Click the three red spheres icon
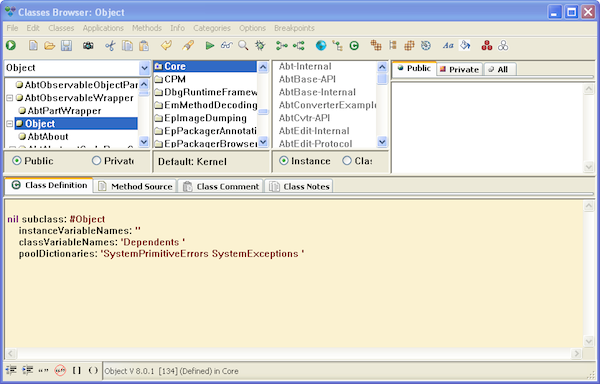 tap(487, 46)
